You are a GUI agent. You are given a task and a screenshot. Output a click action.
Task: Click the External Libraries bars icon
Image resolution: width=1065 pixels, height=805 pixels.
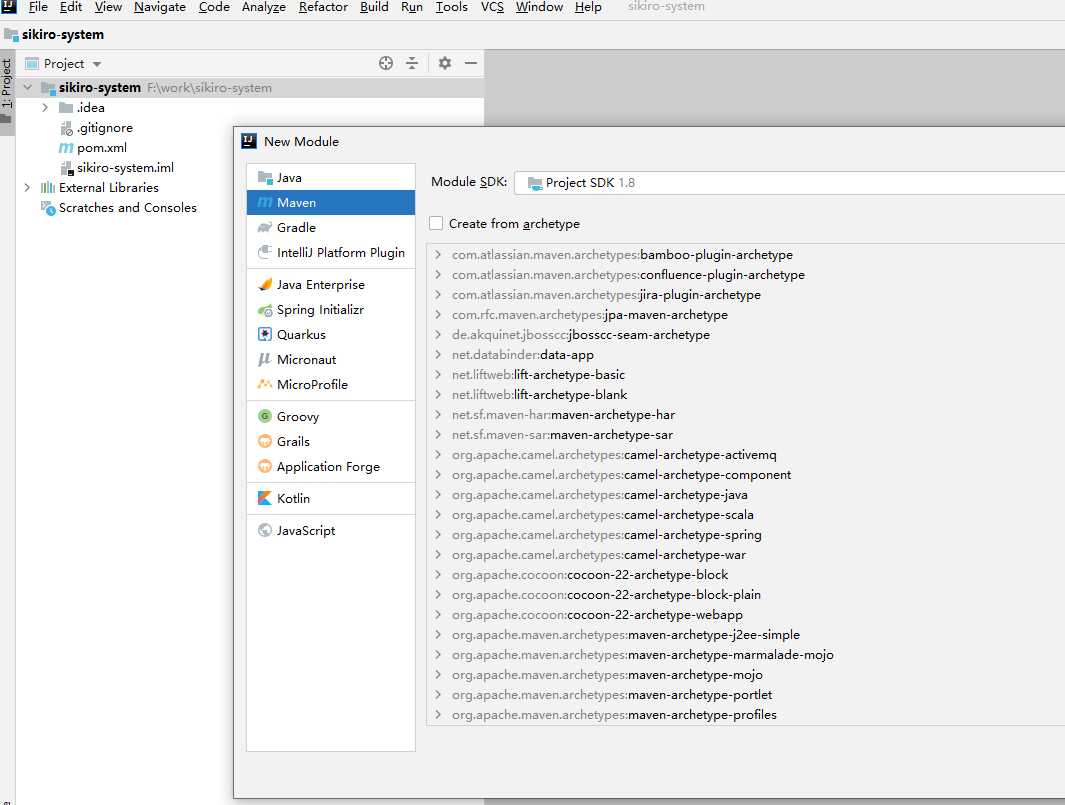[48, 187]
